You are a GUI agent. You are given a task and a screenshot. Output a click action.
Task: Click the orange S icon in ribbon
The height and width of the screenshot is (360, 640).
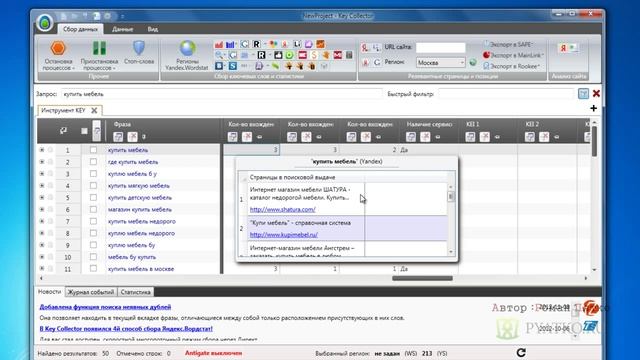tap(314, 55)
